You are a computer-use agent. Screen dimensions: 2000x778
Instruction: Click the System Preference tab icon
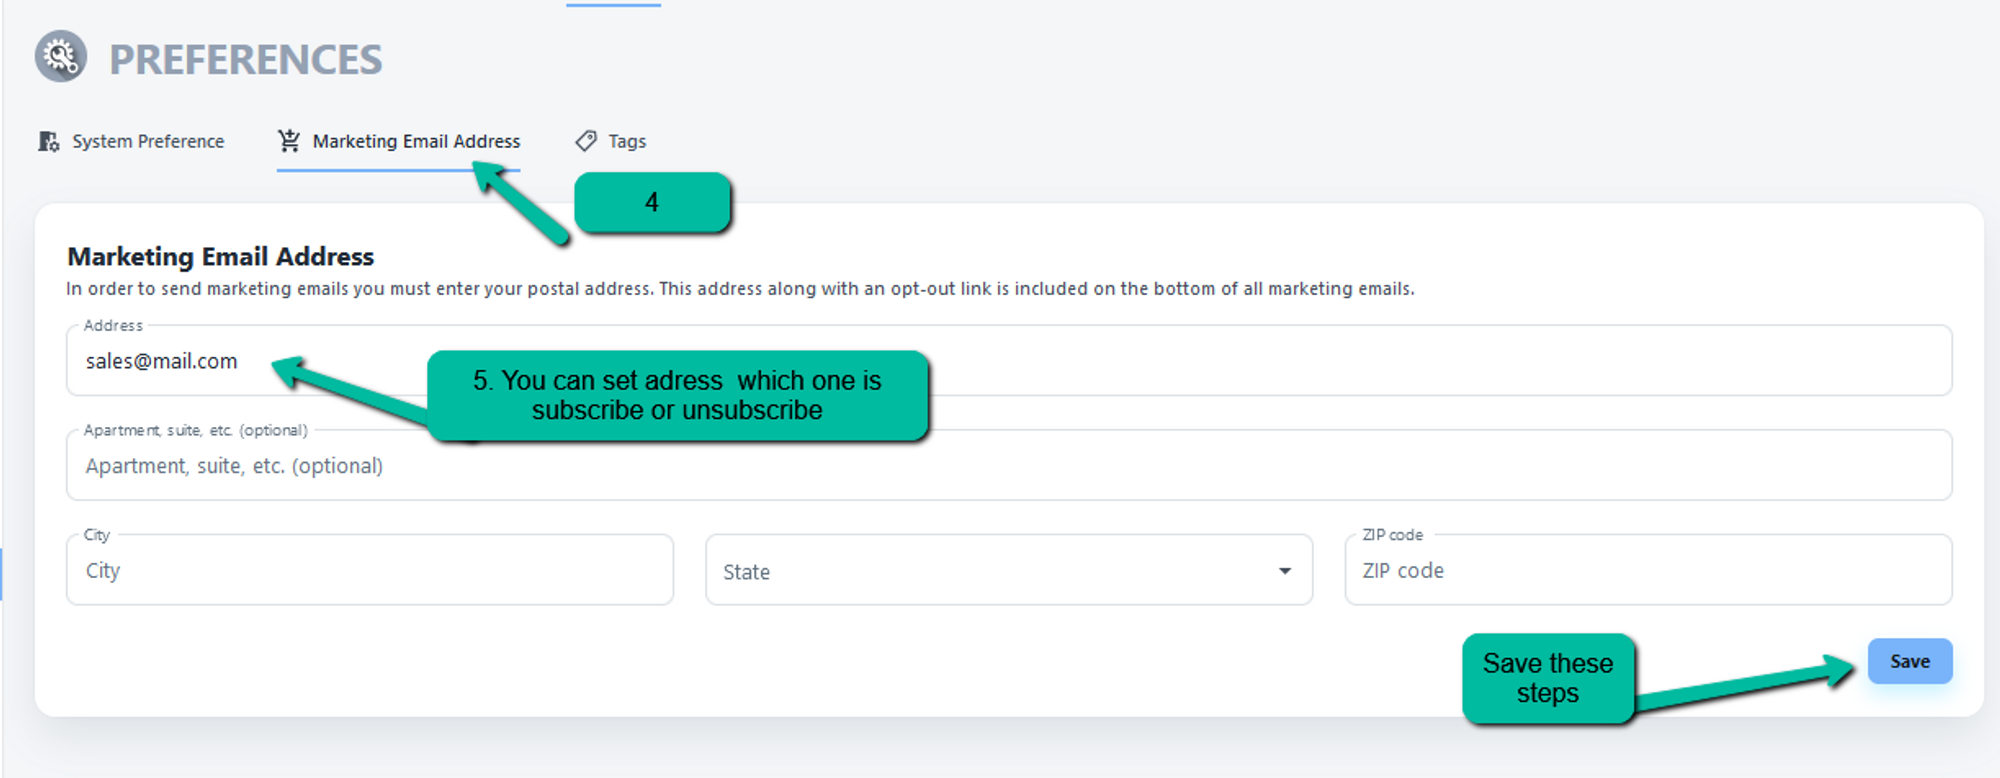pyautogui.click(x=49, y=141)
